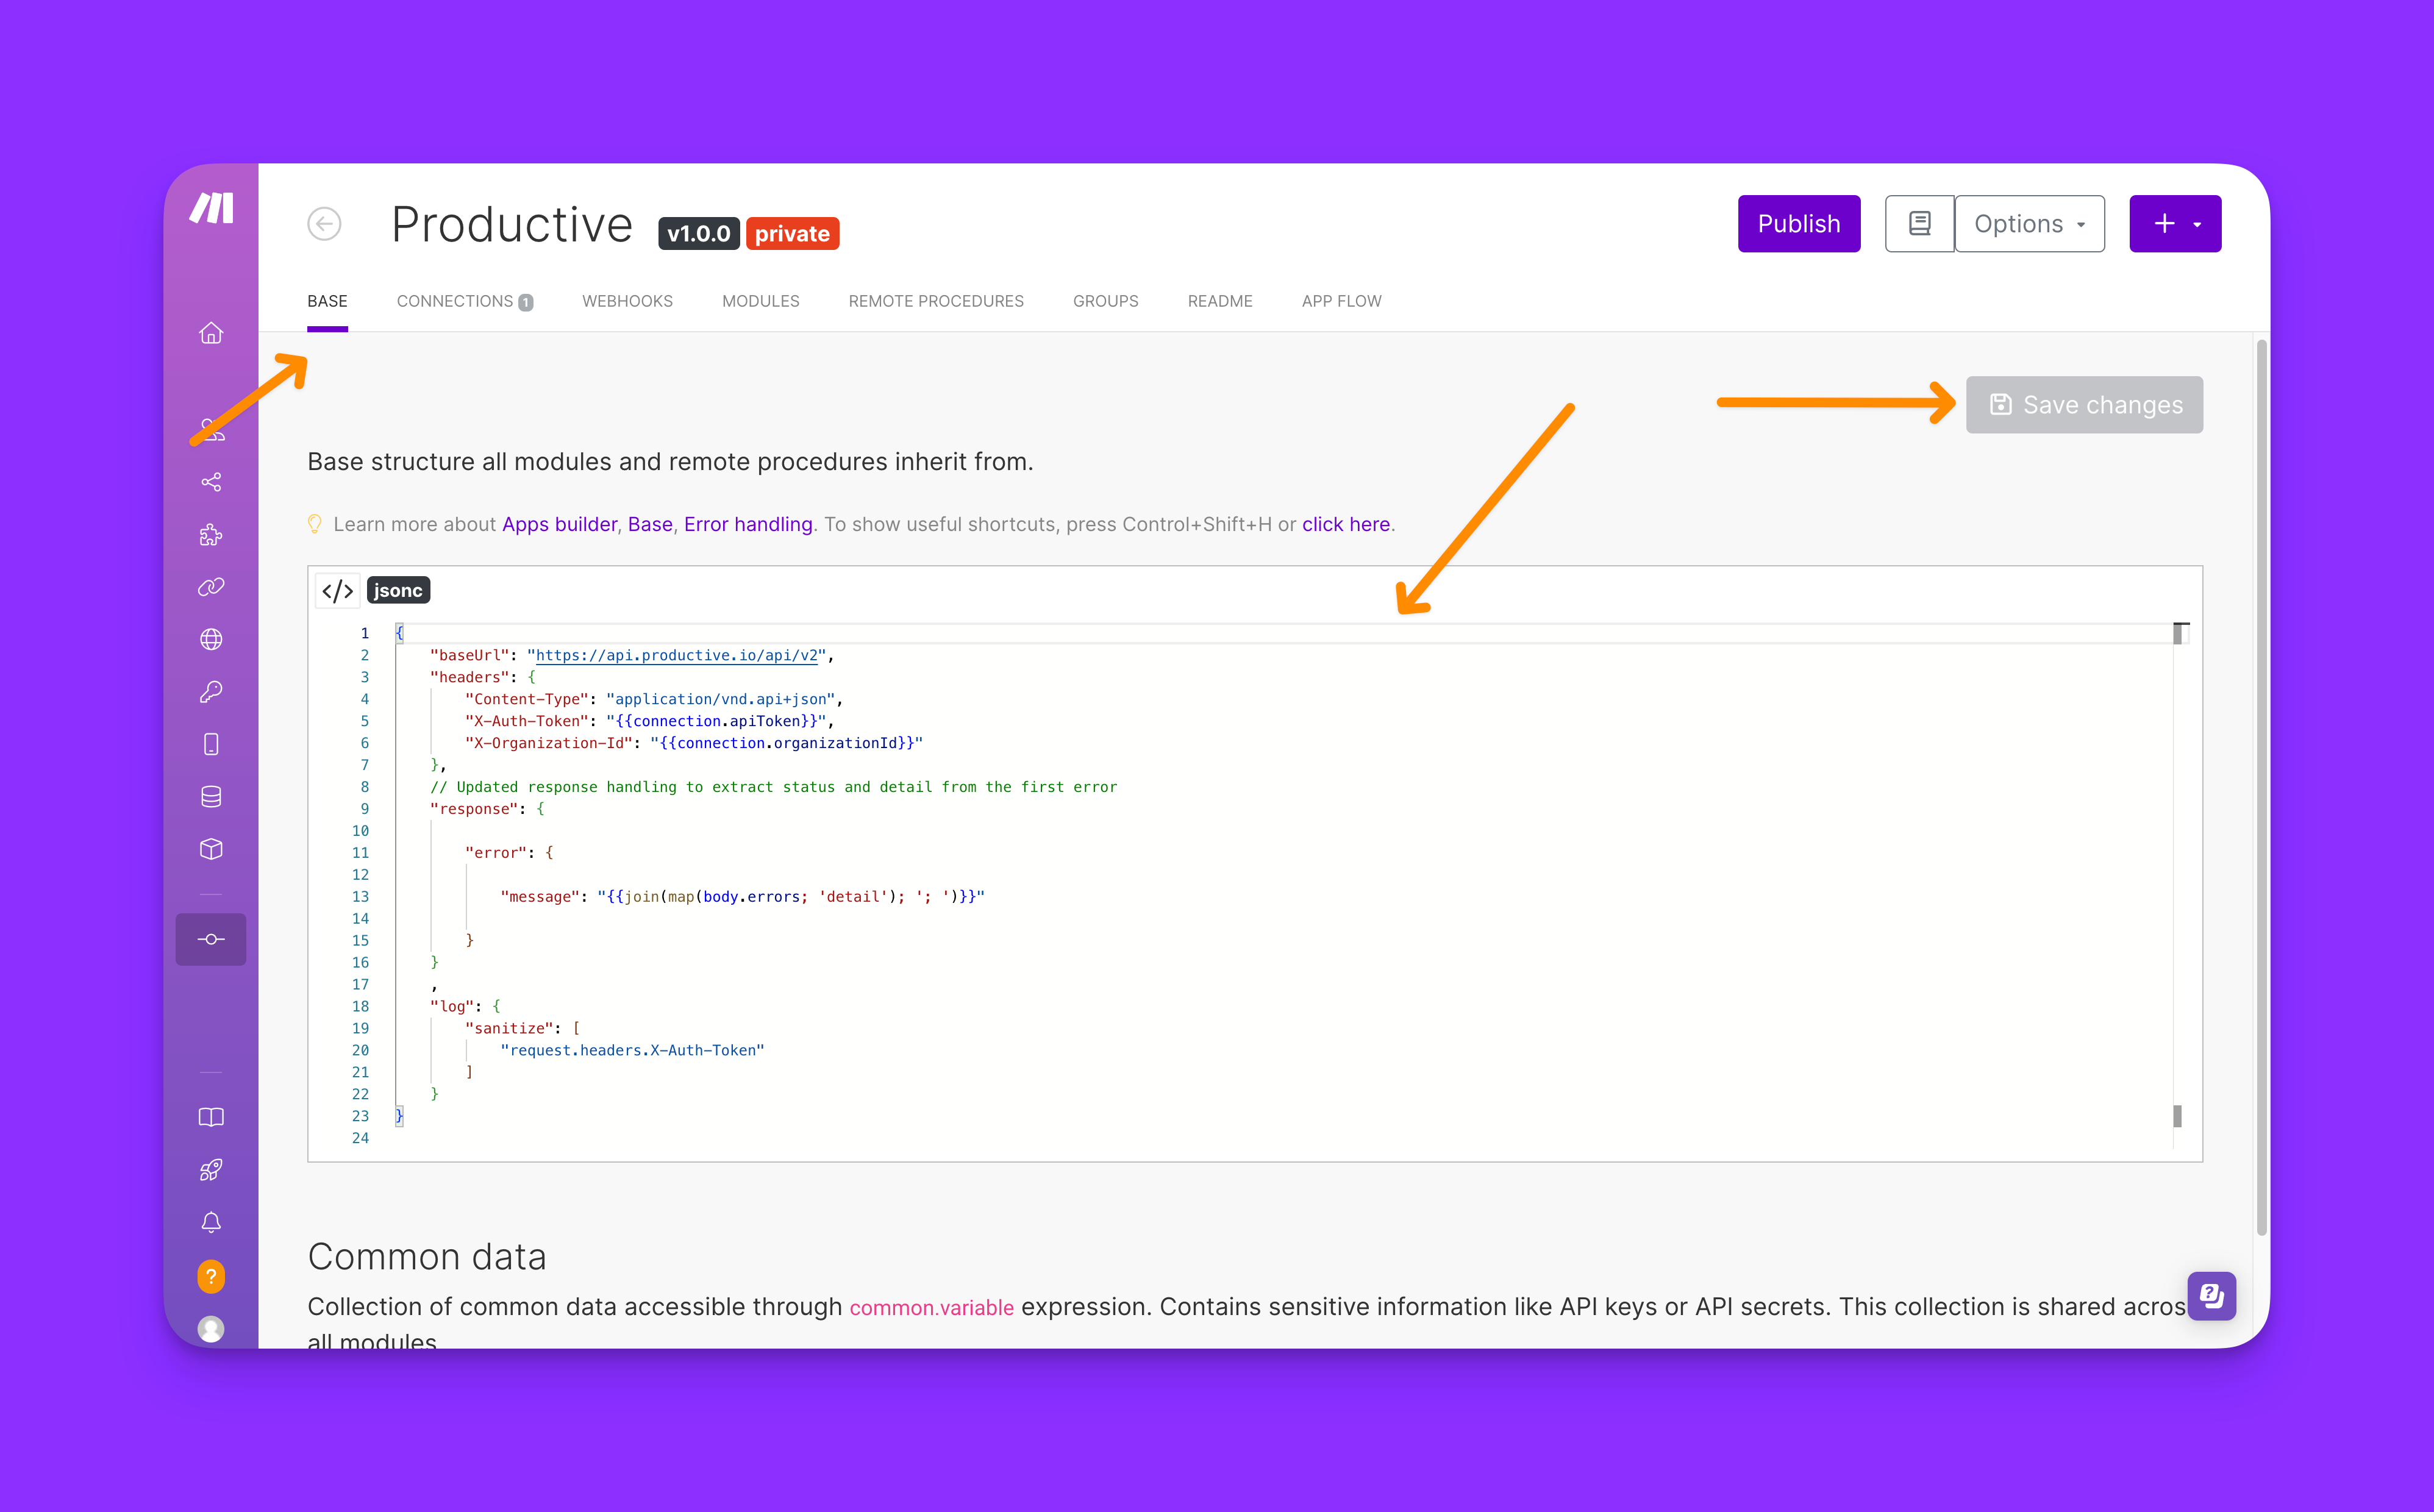Open the share/scenarios icon in sidebar
2434x1512 pixels.
click(211, 483)
